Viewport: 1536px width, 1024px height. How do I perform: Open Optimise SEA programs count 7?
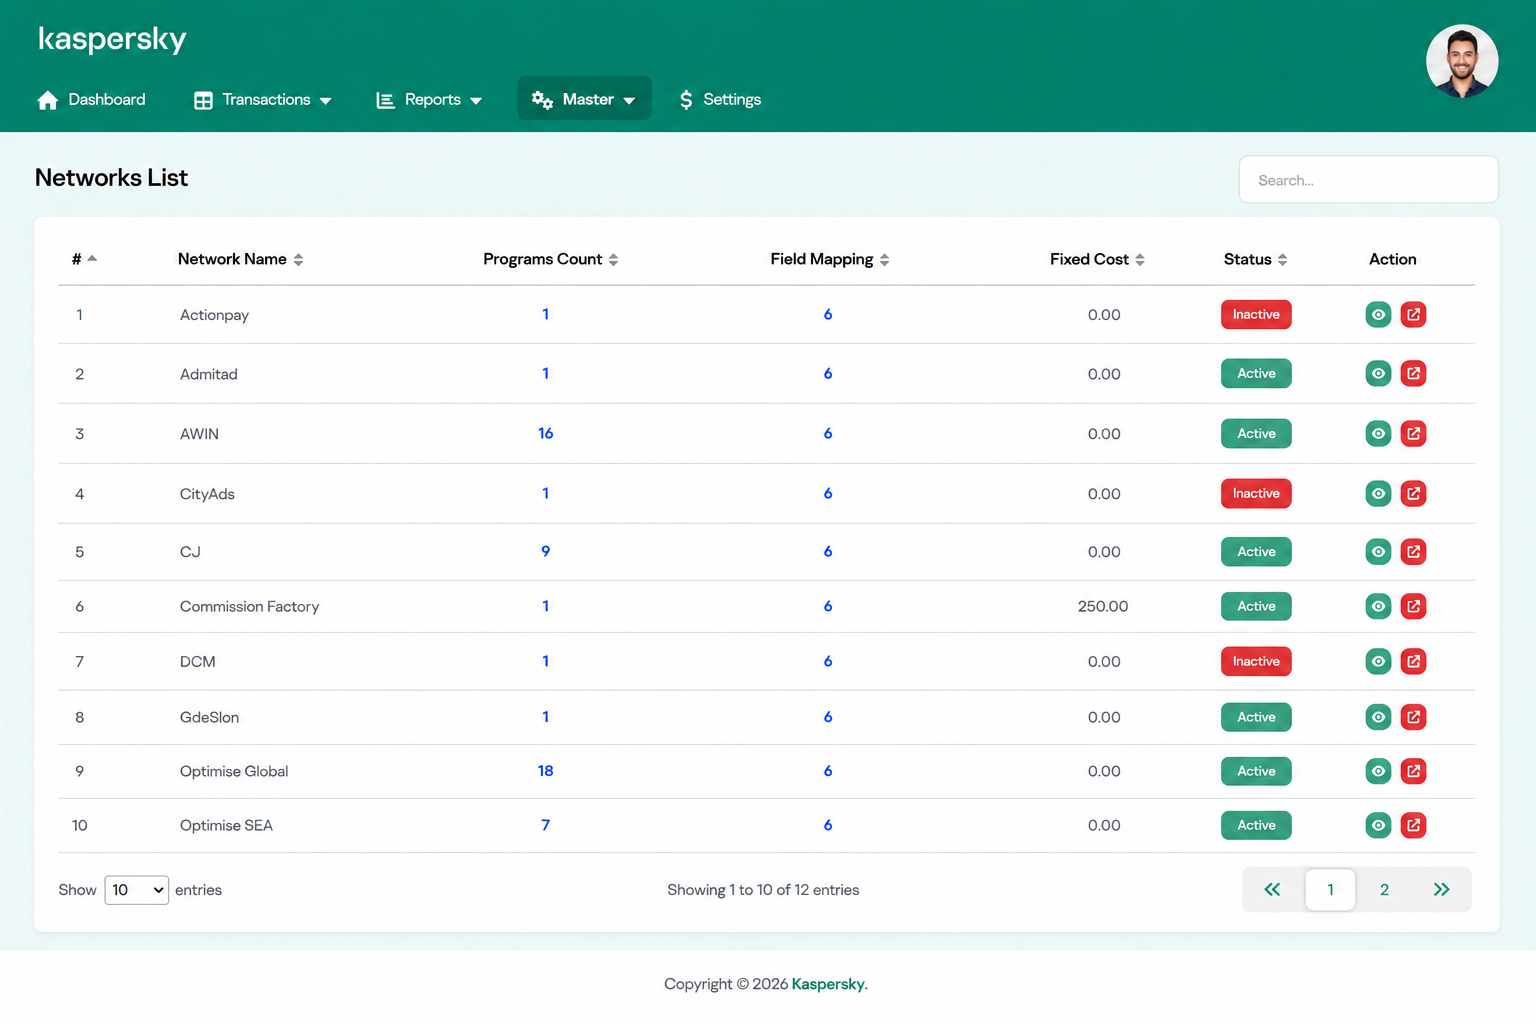pos(545,825)
